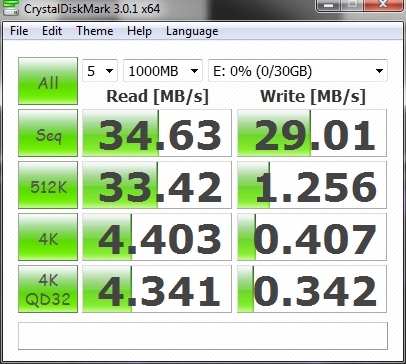Open the Language menu
Screen dimensions: 406x364
point(192,31)
